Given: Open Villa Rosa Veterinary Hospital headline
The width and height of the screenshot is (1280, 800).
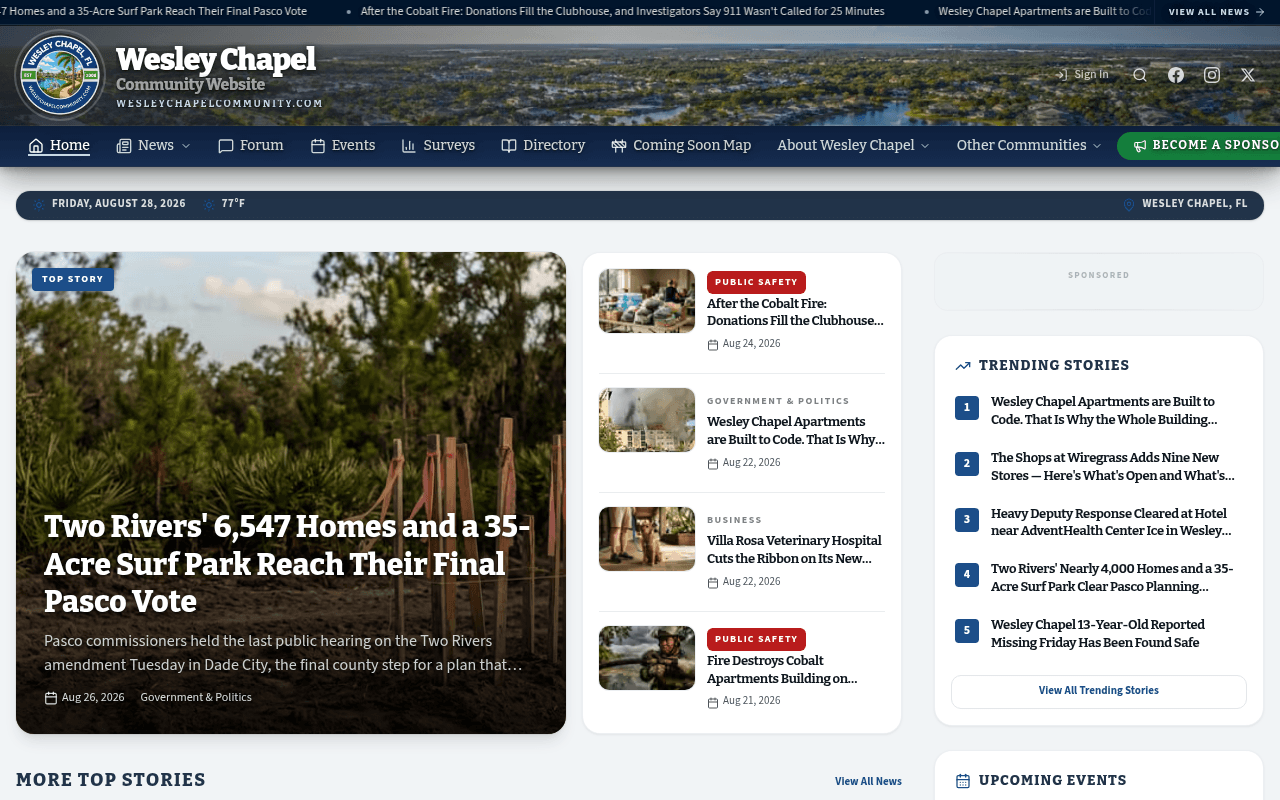Looking at the screenshot, I should (795, 550).
